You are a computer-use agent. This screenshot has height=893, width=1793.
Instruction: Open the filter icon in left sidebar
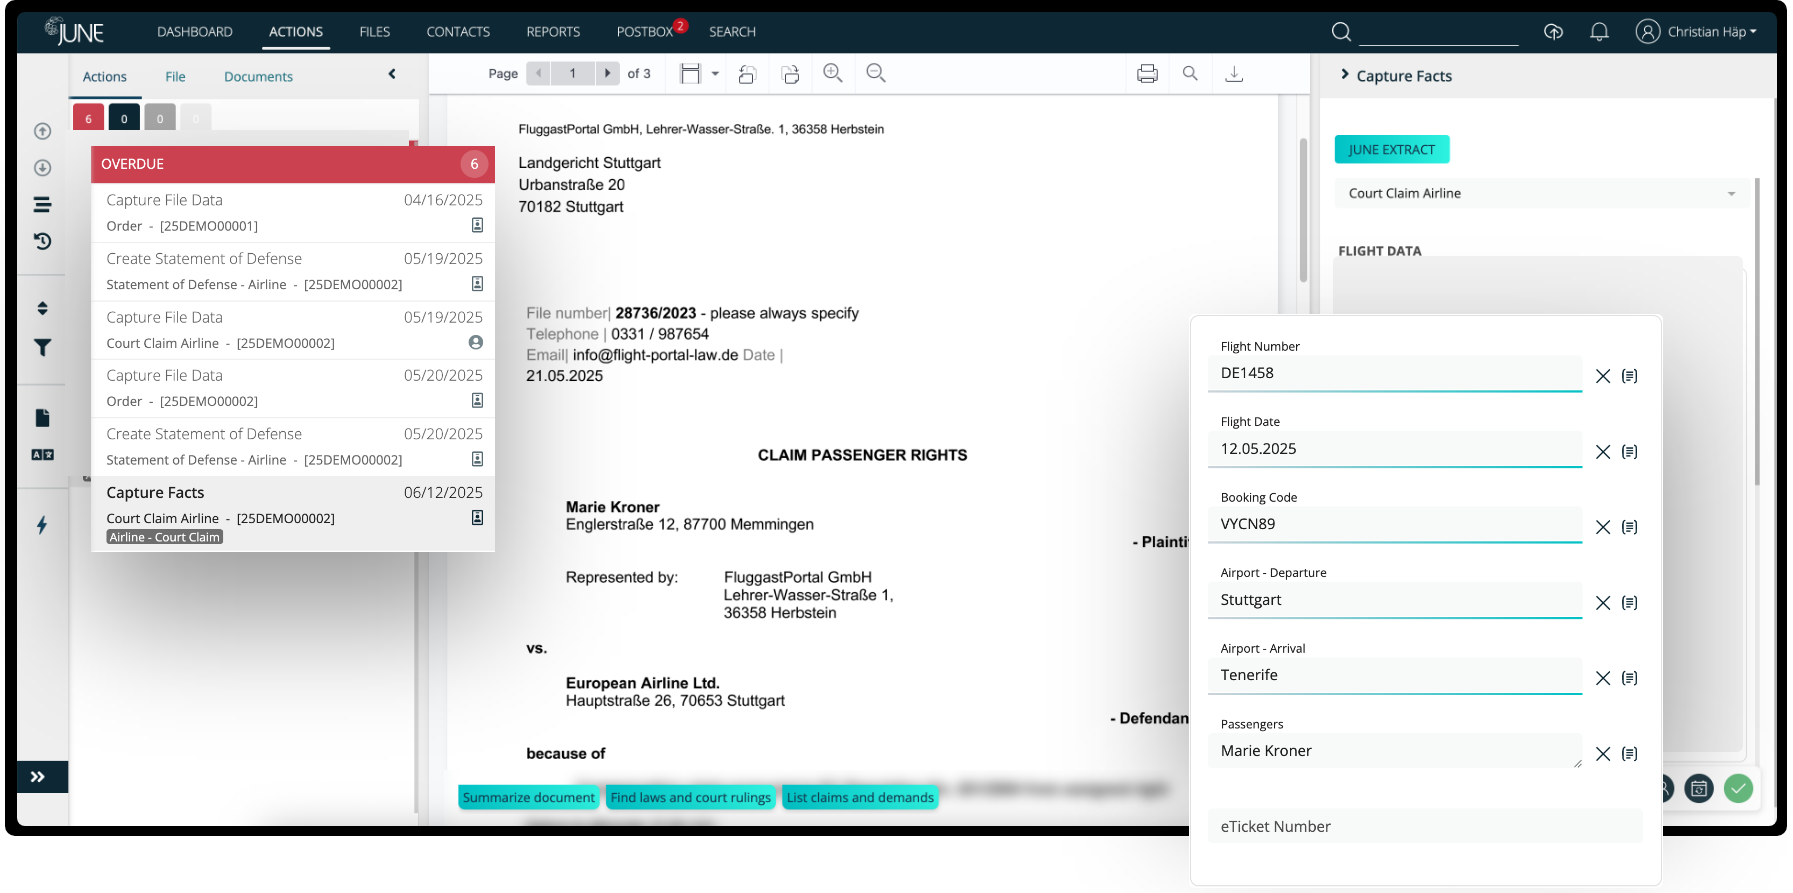tap(42, 348)
